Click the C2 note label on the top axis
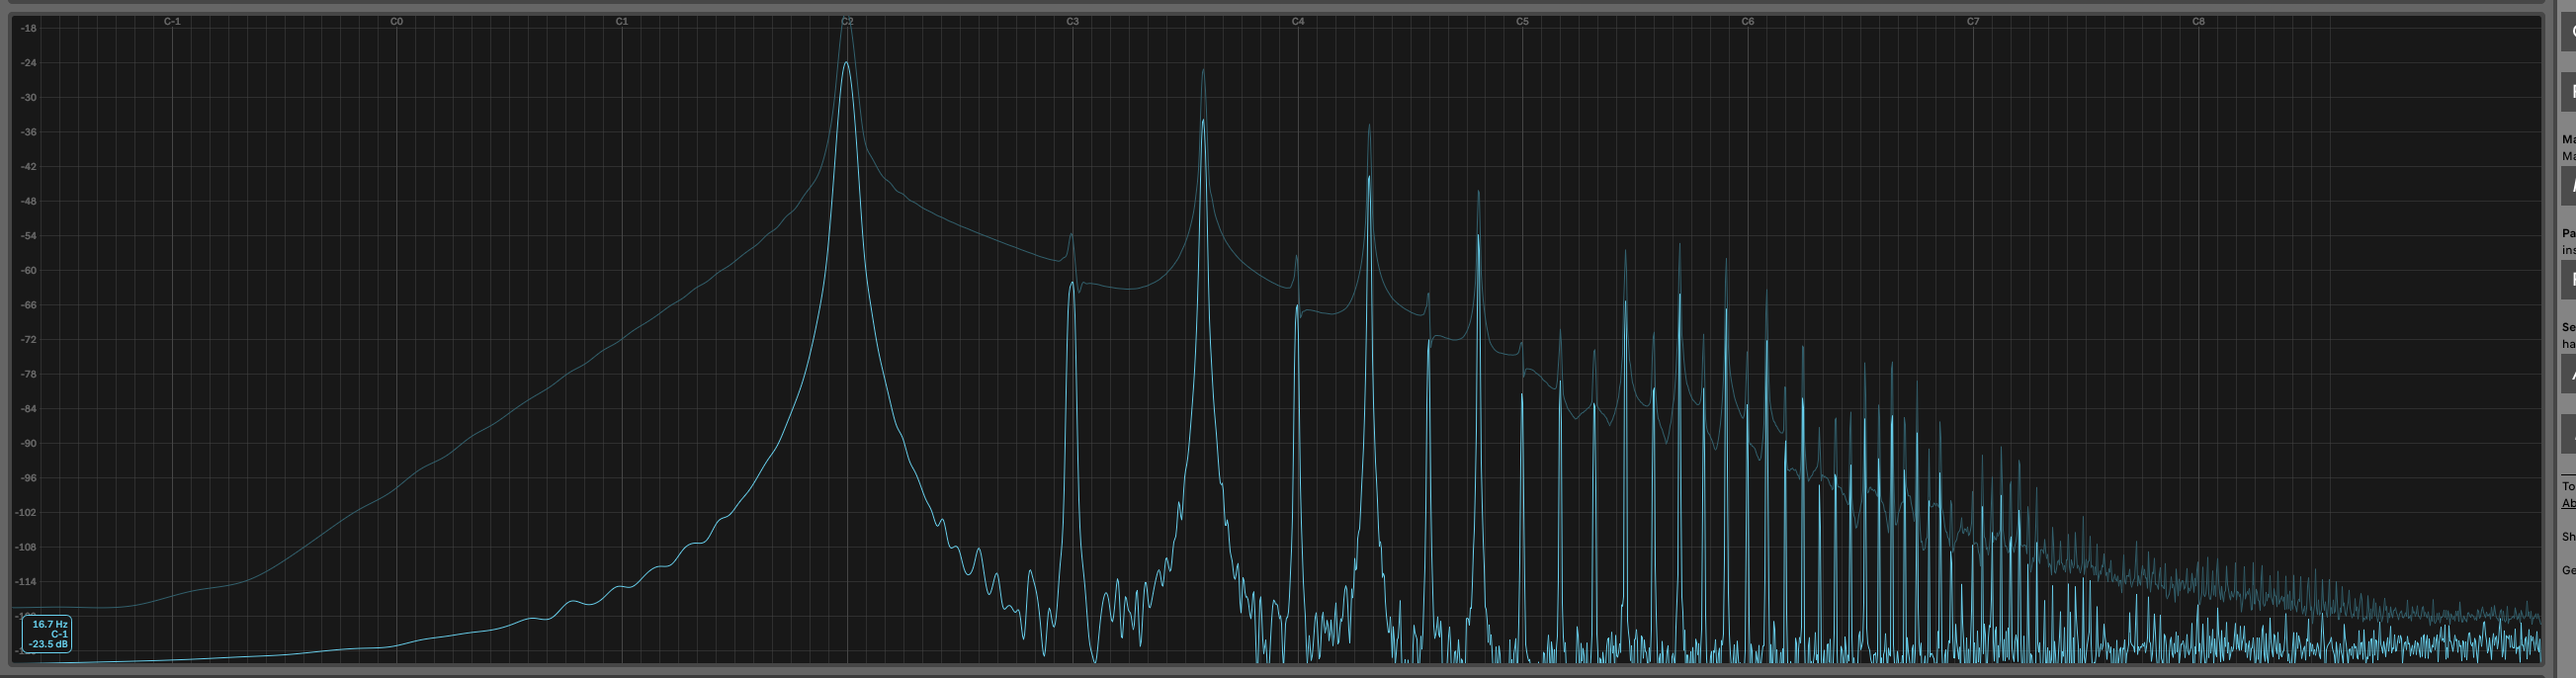 pyautogui.click(x=847, y=21)
